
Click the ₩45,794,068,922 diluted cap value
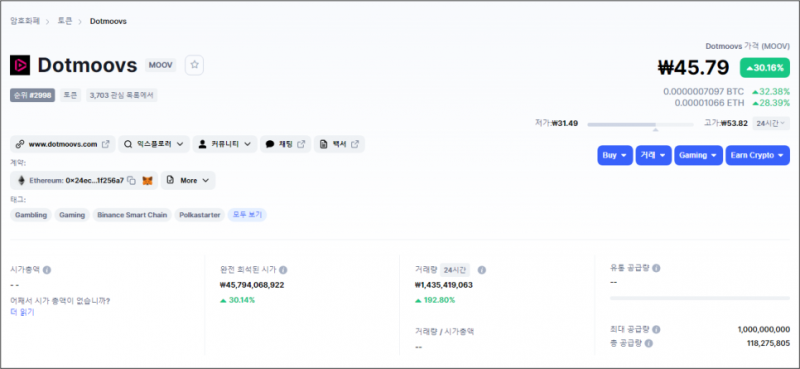252,285
